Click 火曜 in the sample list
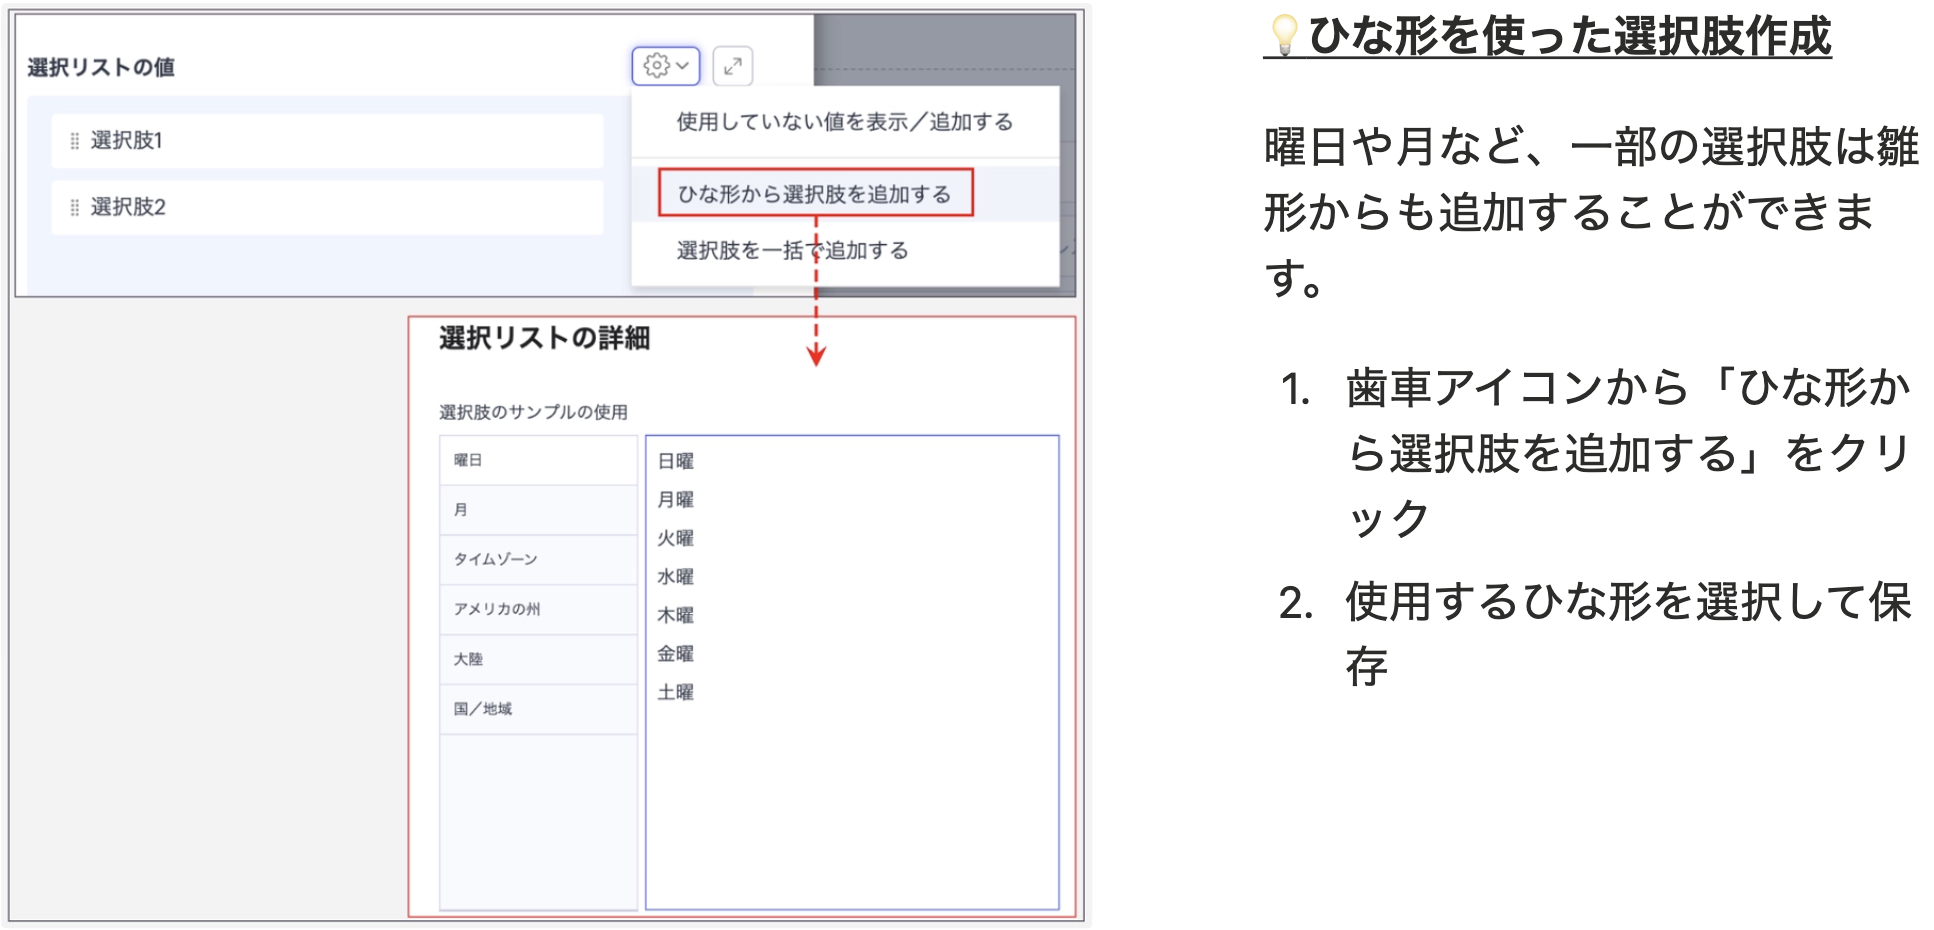This screenshot has width=1934, height=930. point(675,538)
